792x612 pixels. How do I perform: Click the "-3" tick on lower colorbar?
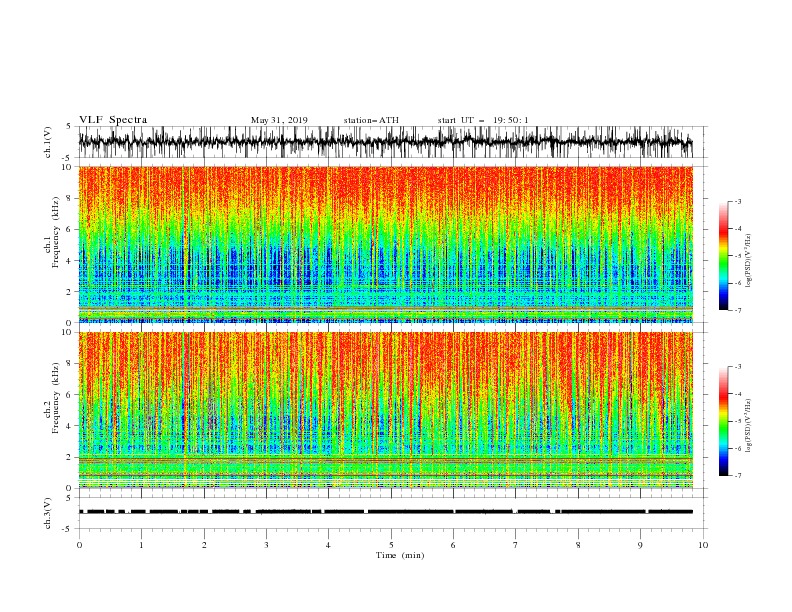[737, 367]
